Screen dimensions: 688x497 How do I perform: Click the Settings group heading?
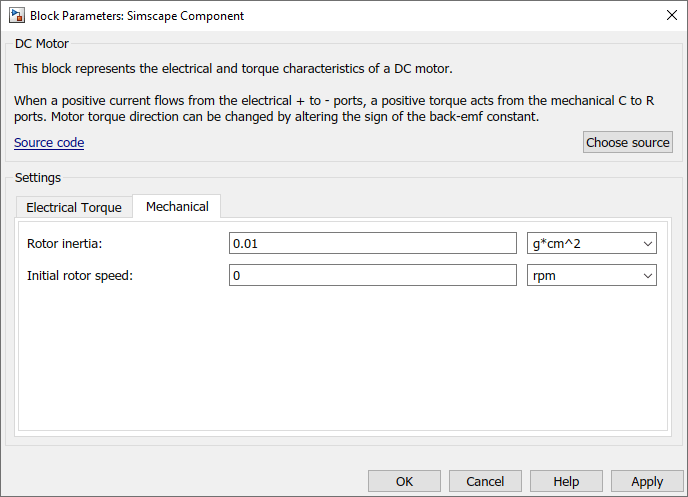pos(37,177)
